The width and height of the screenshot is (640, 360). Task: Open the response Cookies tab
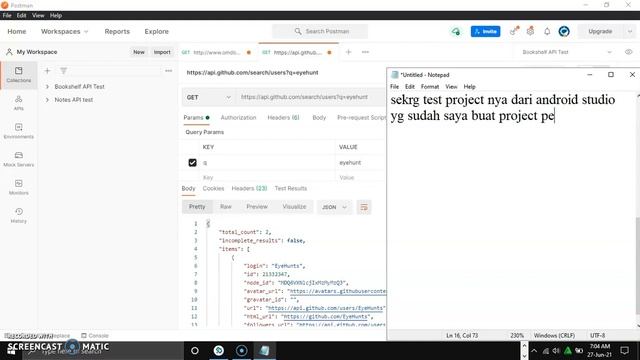(213, 189)
